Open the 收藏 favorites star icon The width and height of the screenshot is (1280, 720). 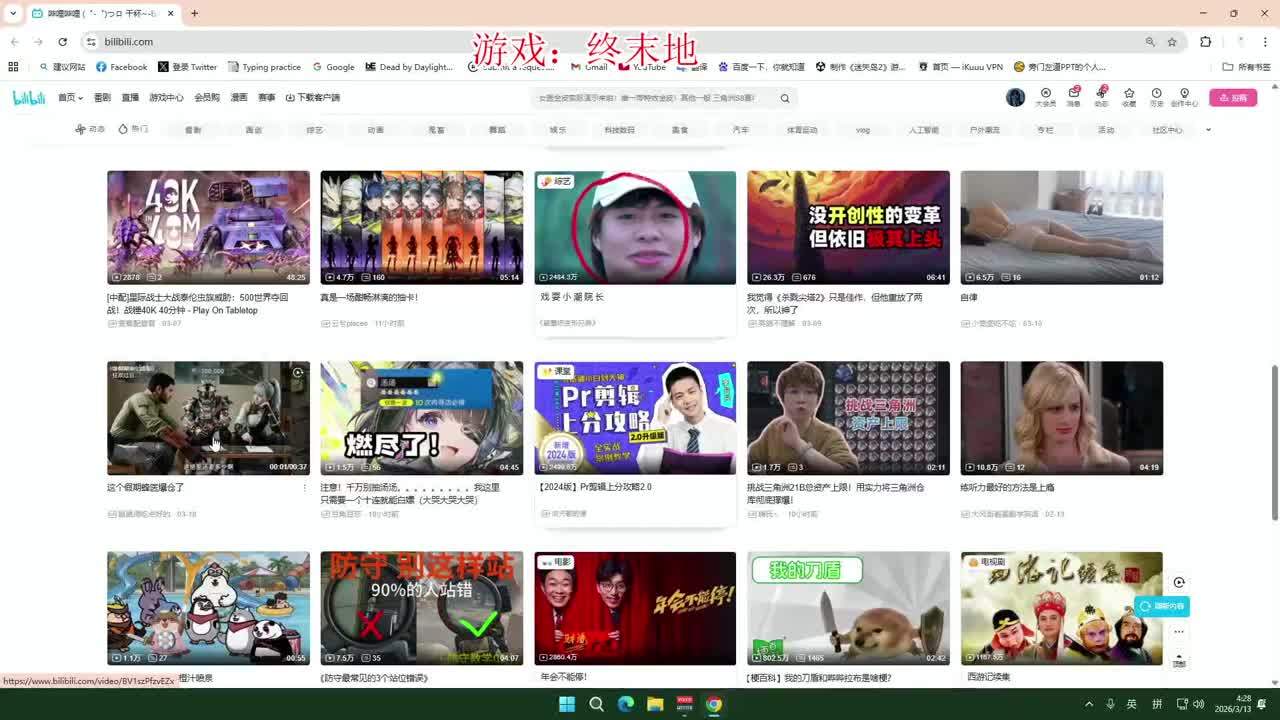click(x=1128, y=96)
